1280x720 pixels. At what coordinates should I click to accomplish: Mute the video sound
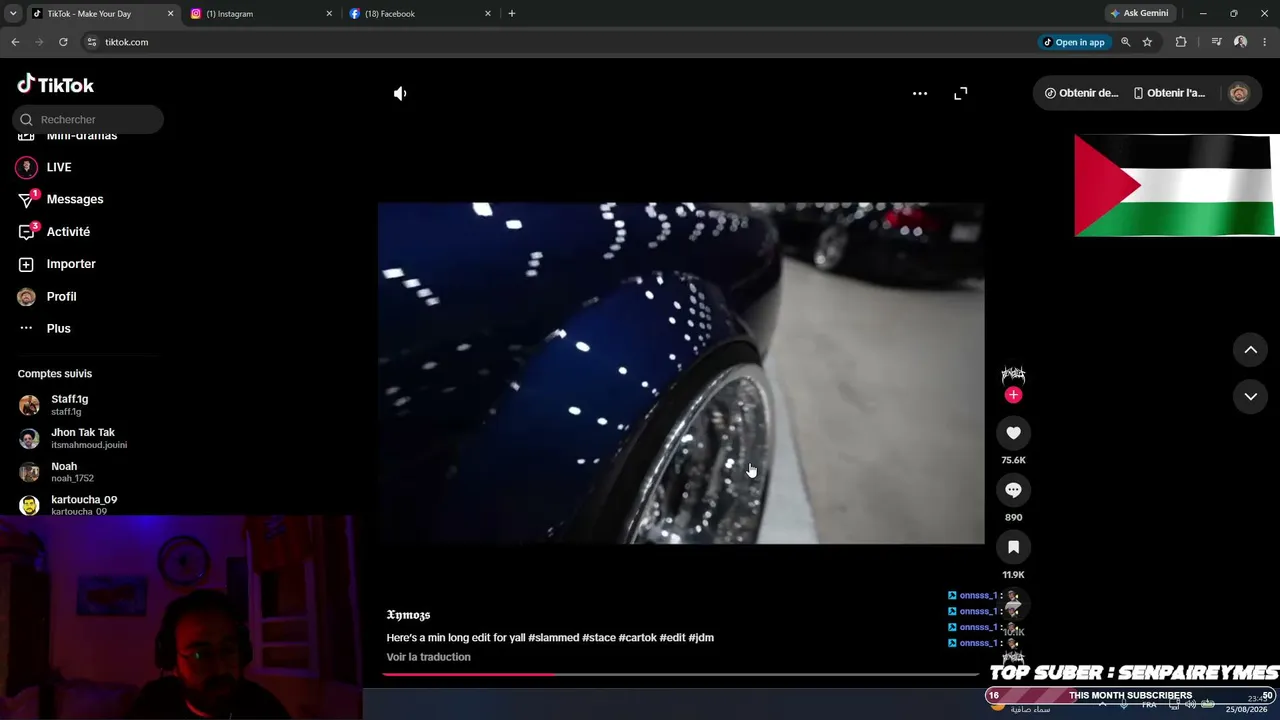click(x=400, y=93)
